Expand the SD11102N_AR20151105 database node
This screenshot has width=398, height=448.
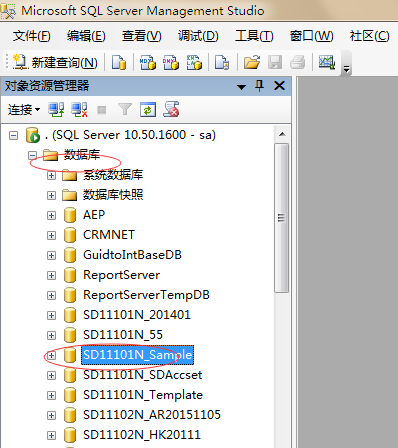pyautogui.click(x=51, y=415)
